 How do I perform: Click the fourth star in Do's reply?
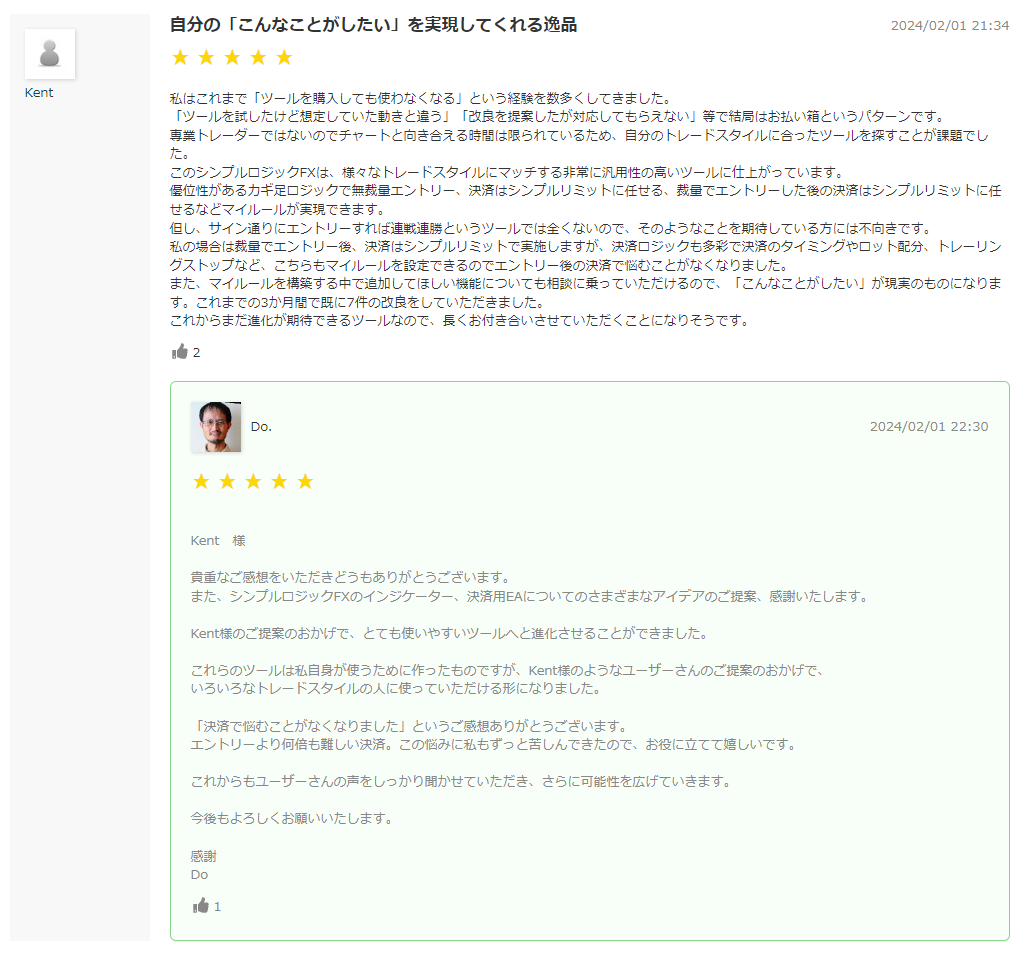click(279, 481)
